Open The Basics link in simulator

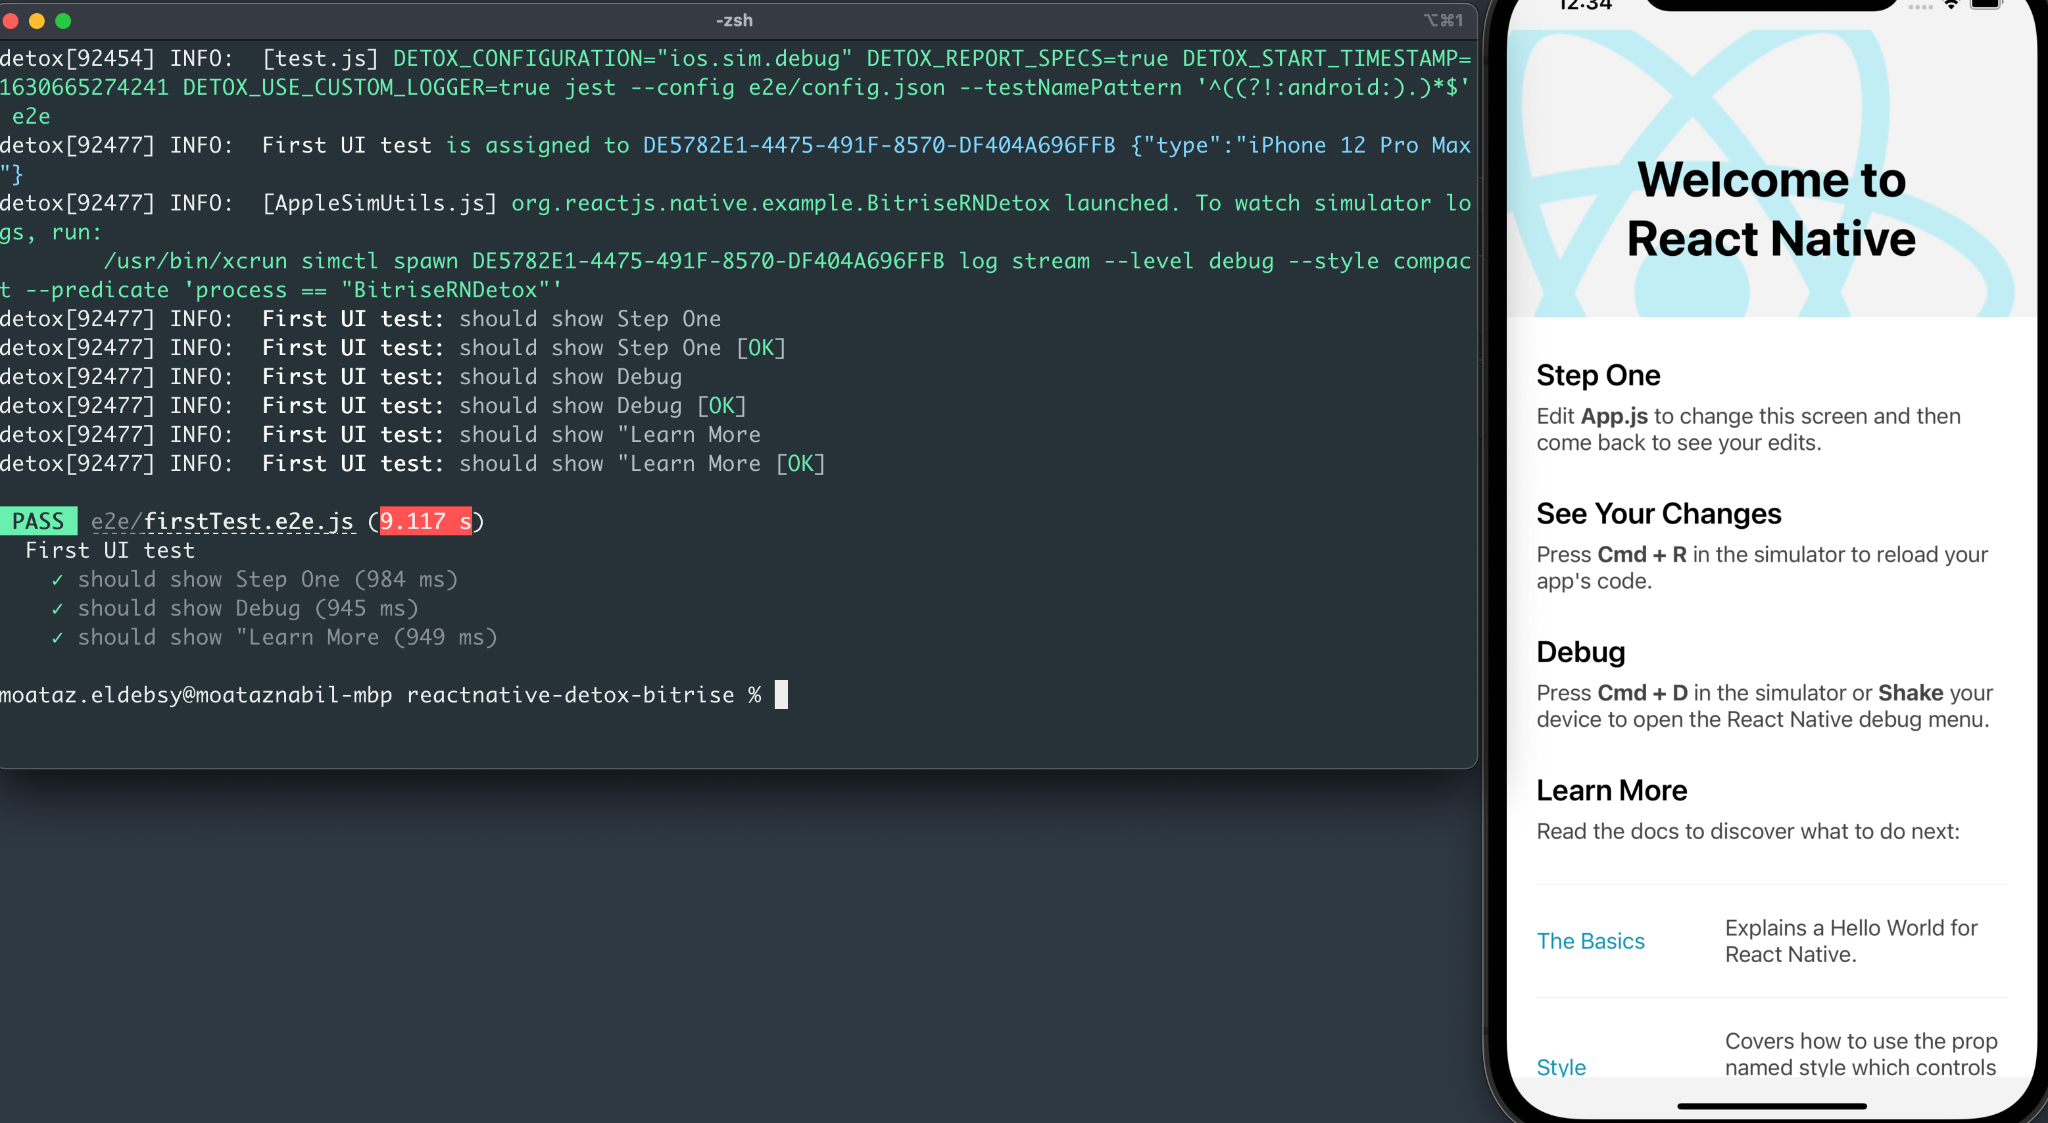pyautogui.click(x=1590, y=941)
